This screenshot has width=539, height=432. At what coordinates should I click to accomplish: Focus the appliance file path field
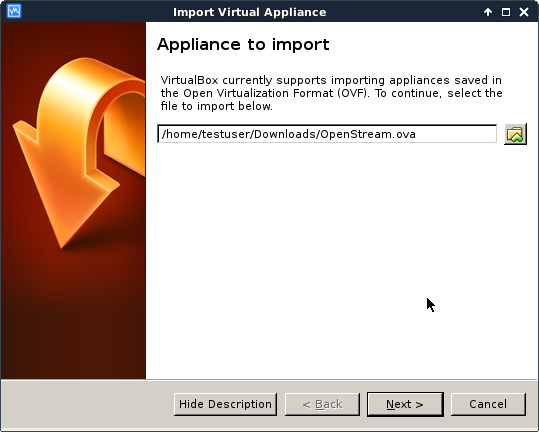click(x=327, y=134)
